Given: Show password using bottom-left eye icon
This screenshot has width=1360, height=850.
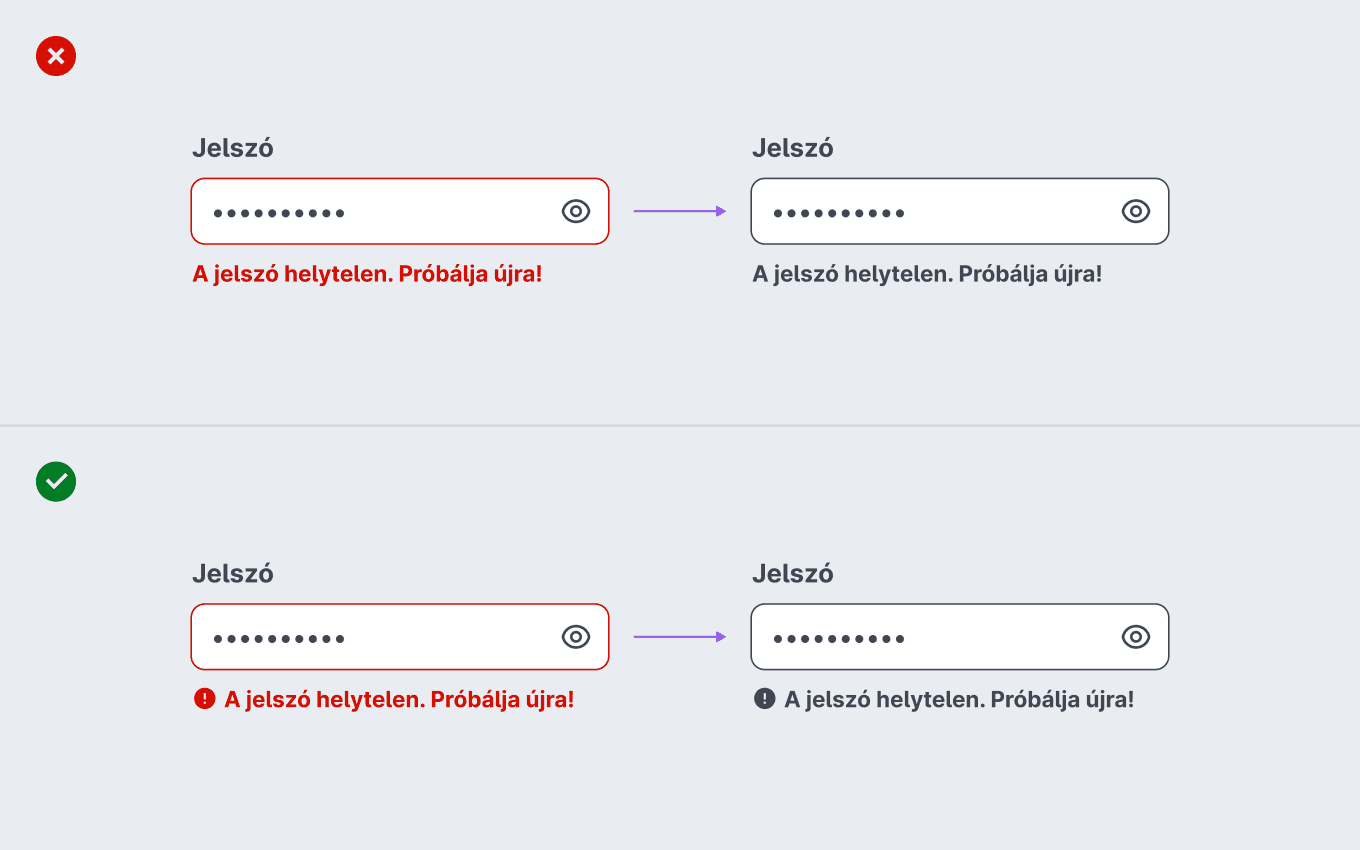Looking at the screenshot, I should [576, 637].
